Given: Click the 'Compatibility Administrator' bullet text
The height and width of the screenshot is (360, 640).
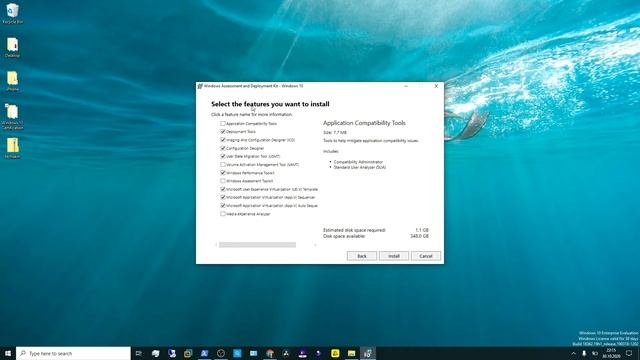Looking at the screenshot, I should point(358,162).
